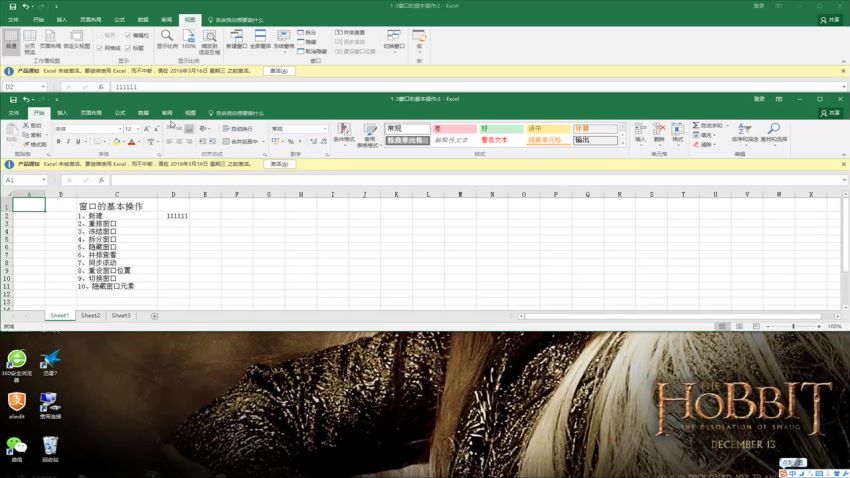The image size is (850, 478).
Task: Open Macros dropdown in upper window
Action: [419, 41]
